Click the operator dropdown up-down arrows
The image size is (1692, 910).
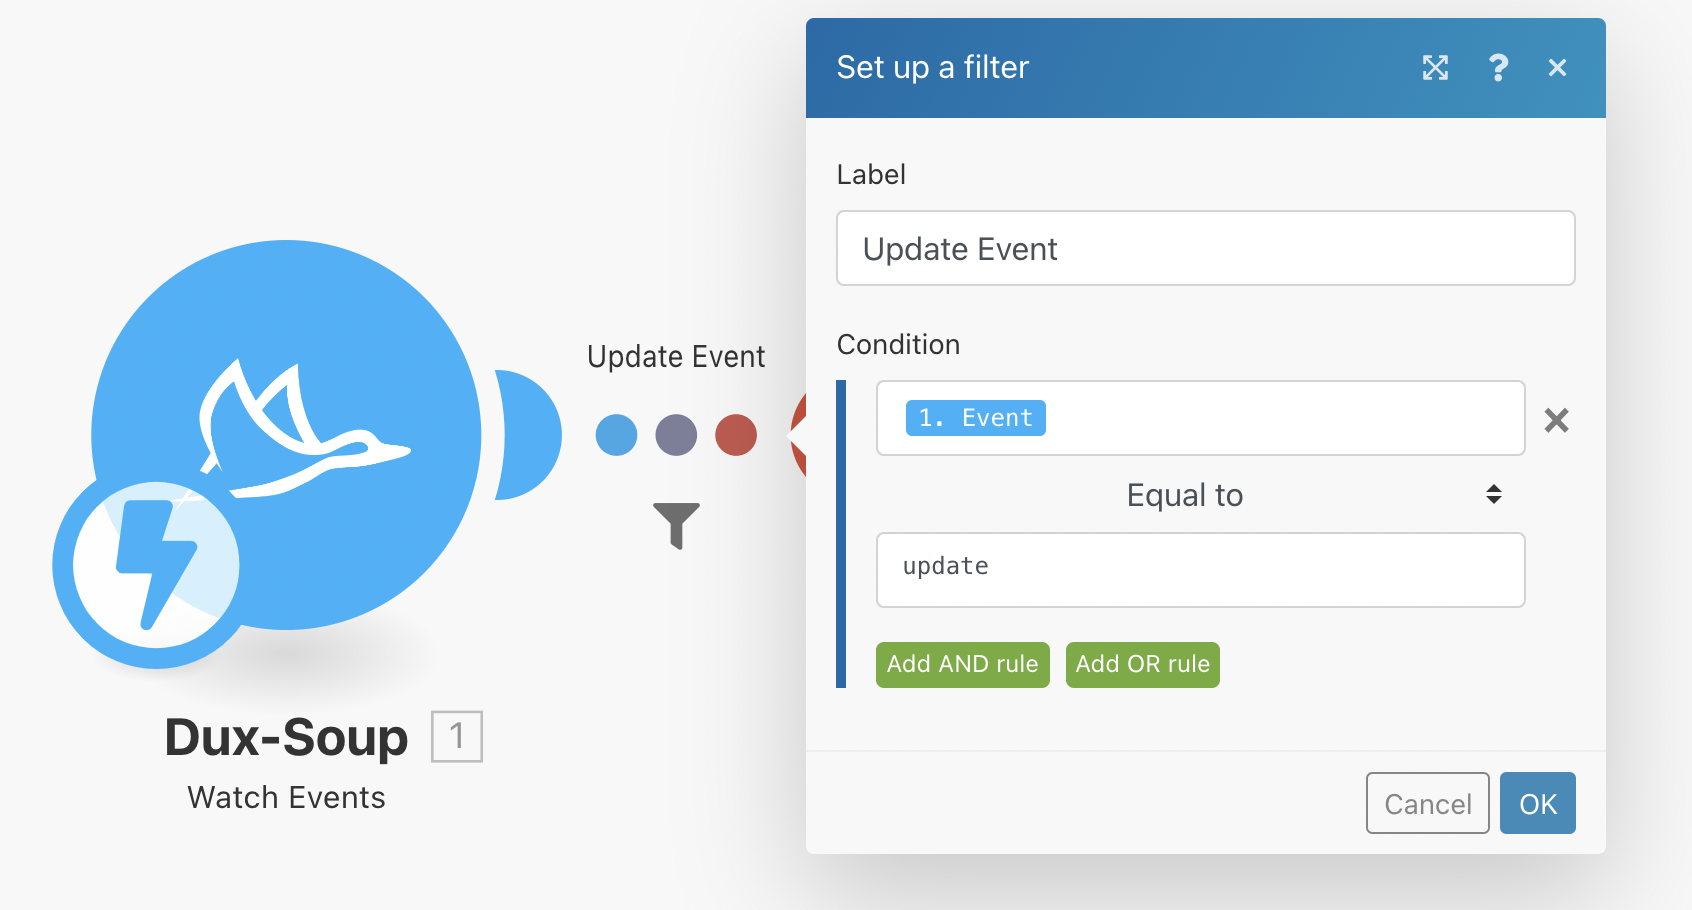[1493, 494]
